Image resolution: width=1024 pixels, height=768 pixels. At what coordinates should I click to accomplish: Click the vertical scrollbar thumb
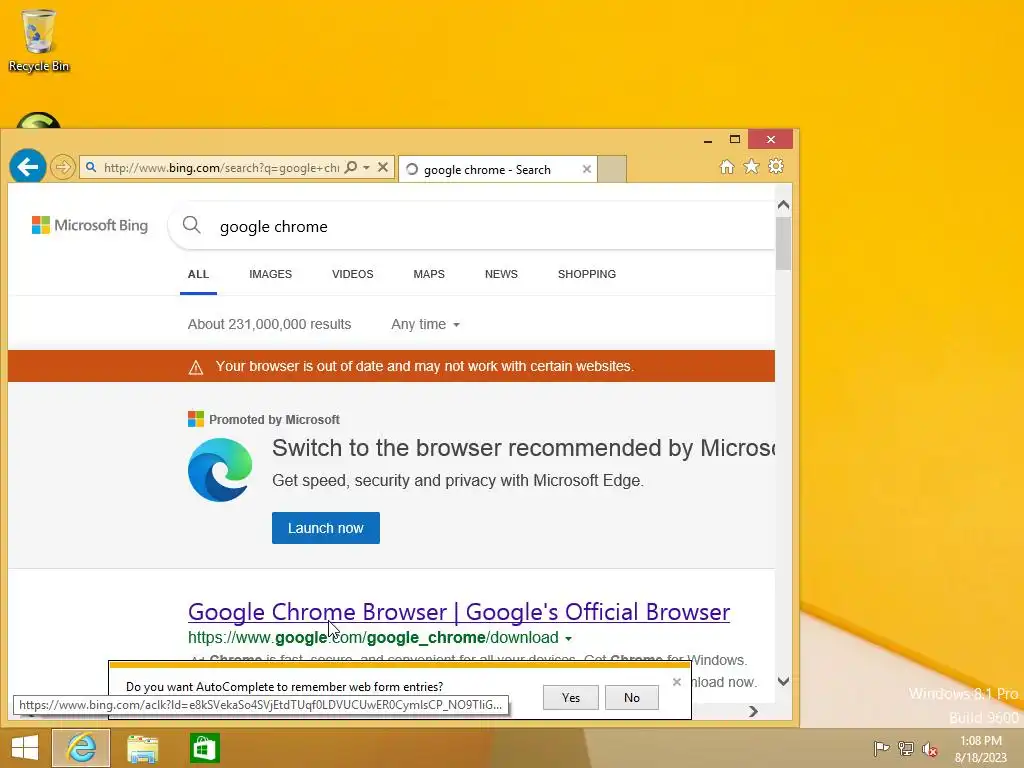pyautogui.click(x=784, y=243)
